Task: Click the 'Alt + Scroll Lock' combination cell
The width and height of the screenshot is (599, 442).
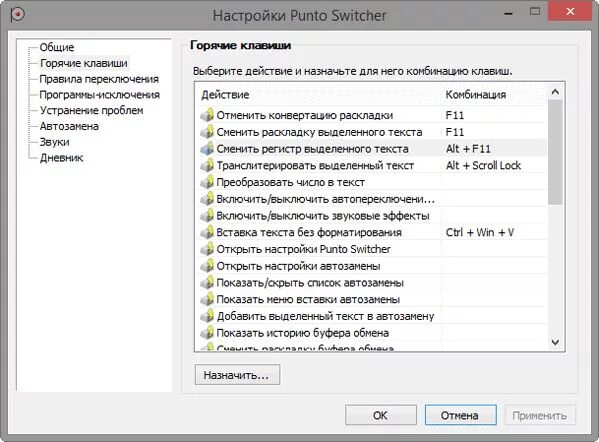Action: click(x=483, y=165)
